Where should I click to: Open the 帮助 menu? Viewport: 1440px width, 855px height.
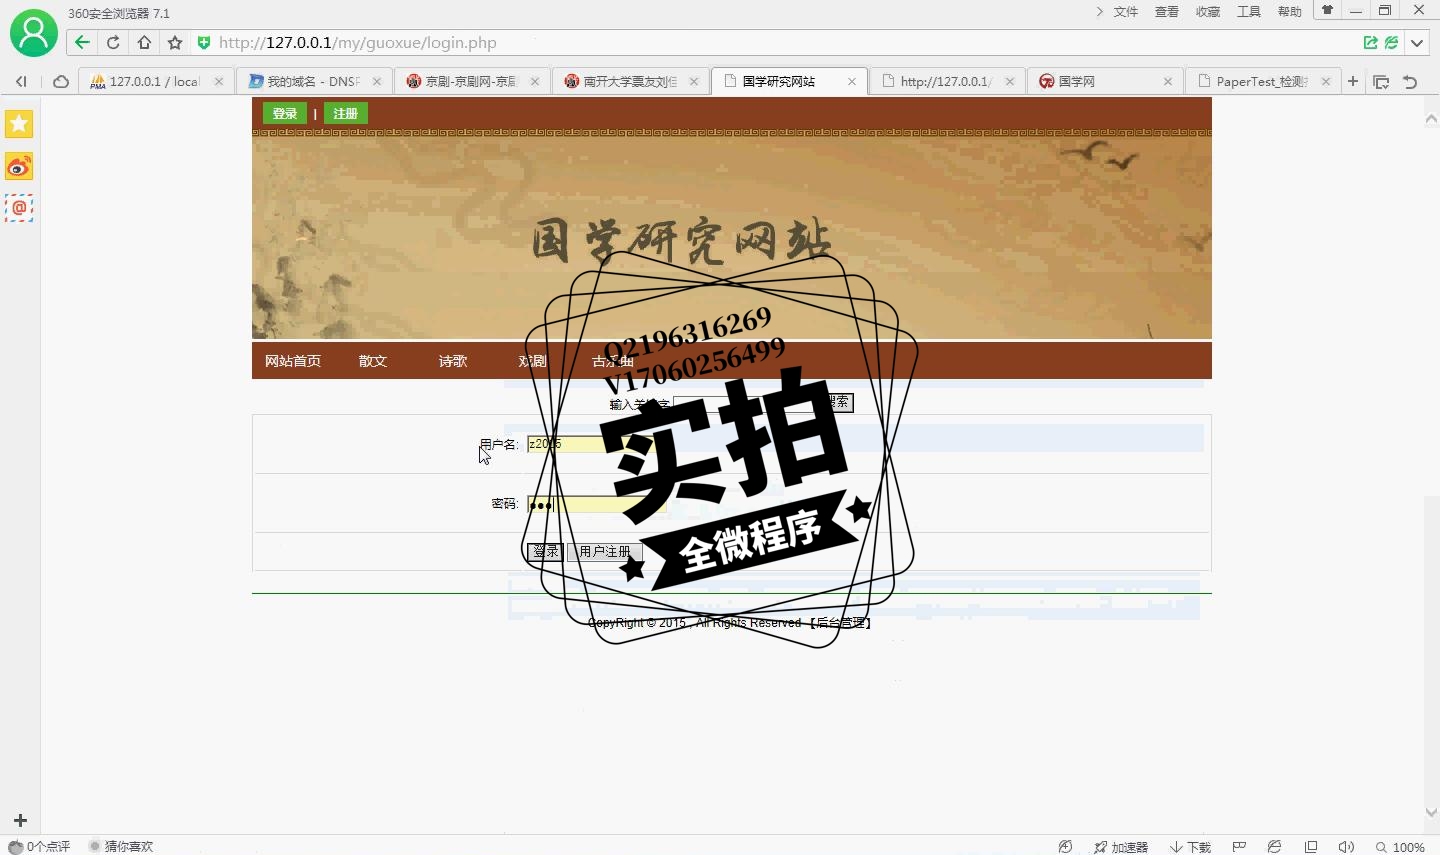coord(1290,12)
